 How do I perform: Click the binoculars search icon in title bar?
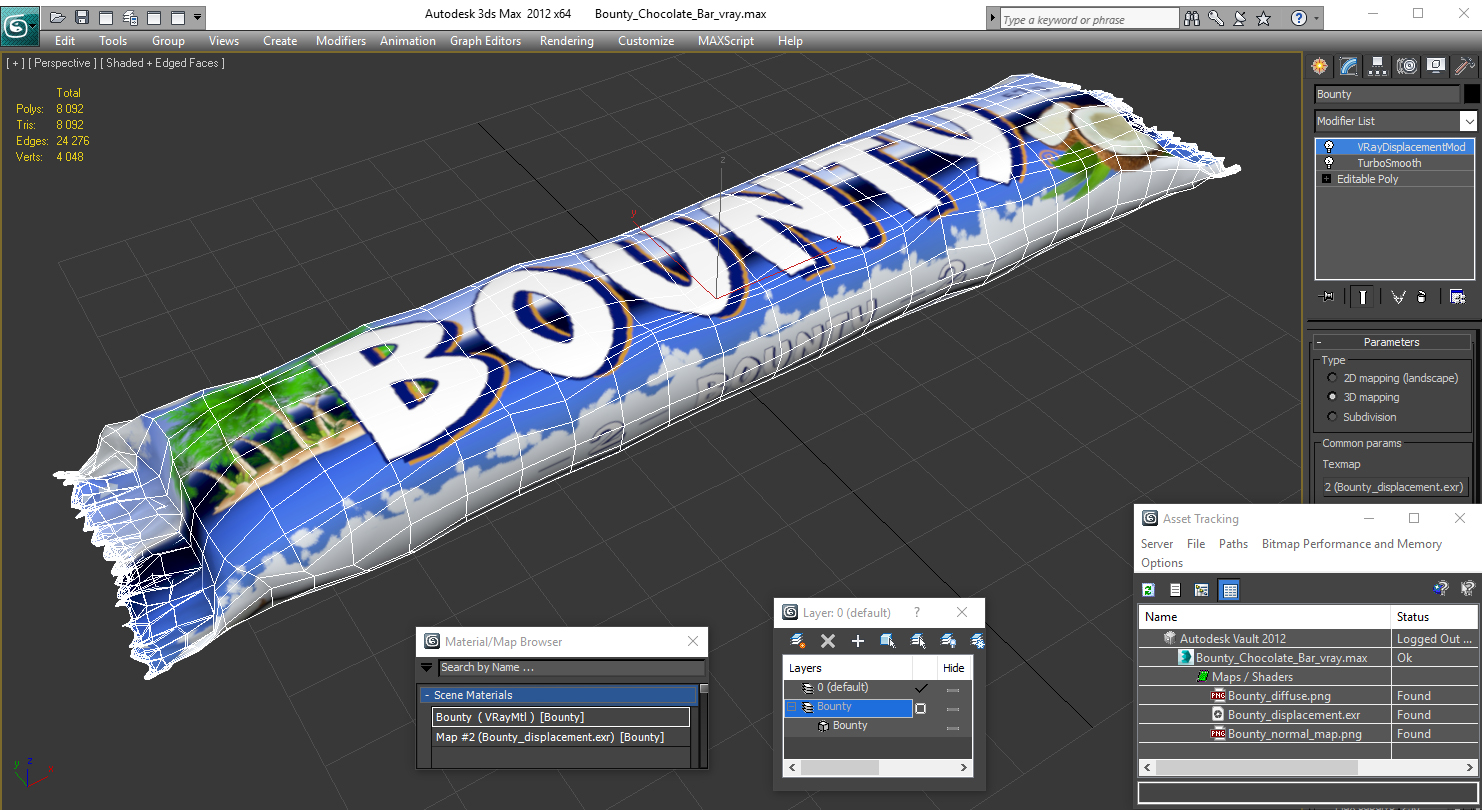tap(1192, 18)
